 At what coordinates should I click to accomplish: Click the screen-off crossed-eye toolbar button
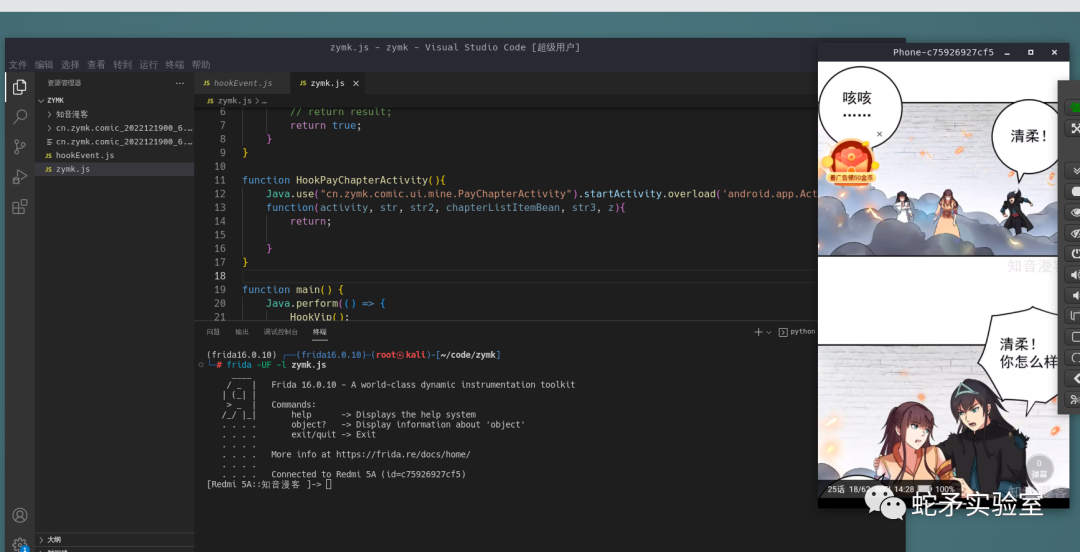tap(1073, 233)
